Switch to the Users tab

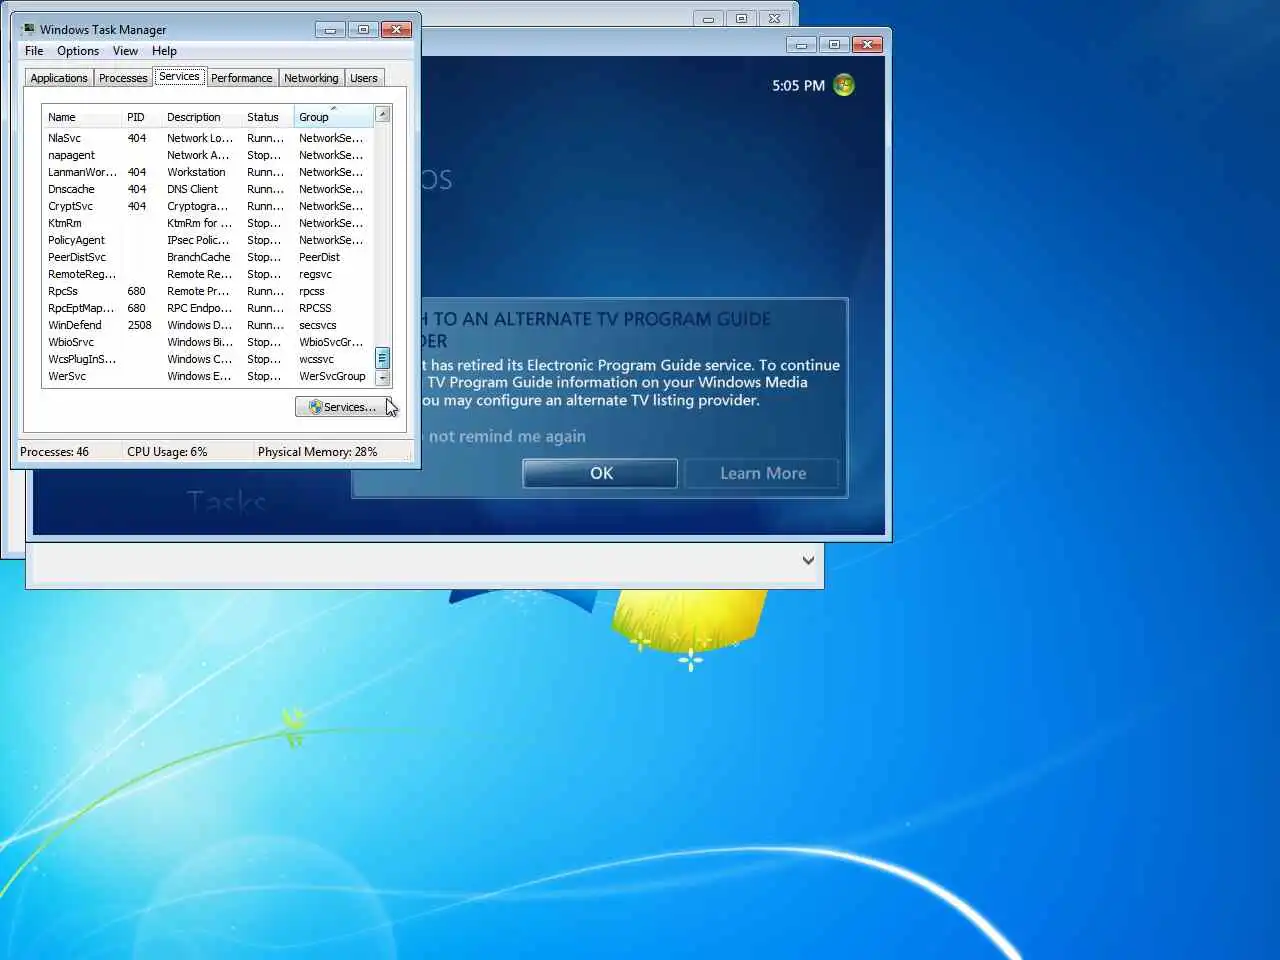(x=364, y=78)
